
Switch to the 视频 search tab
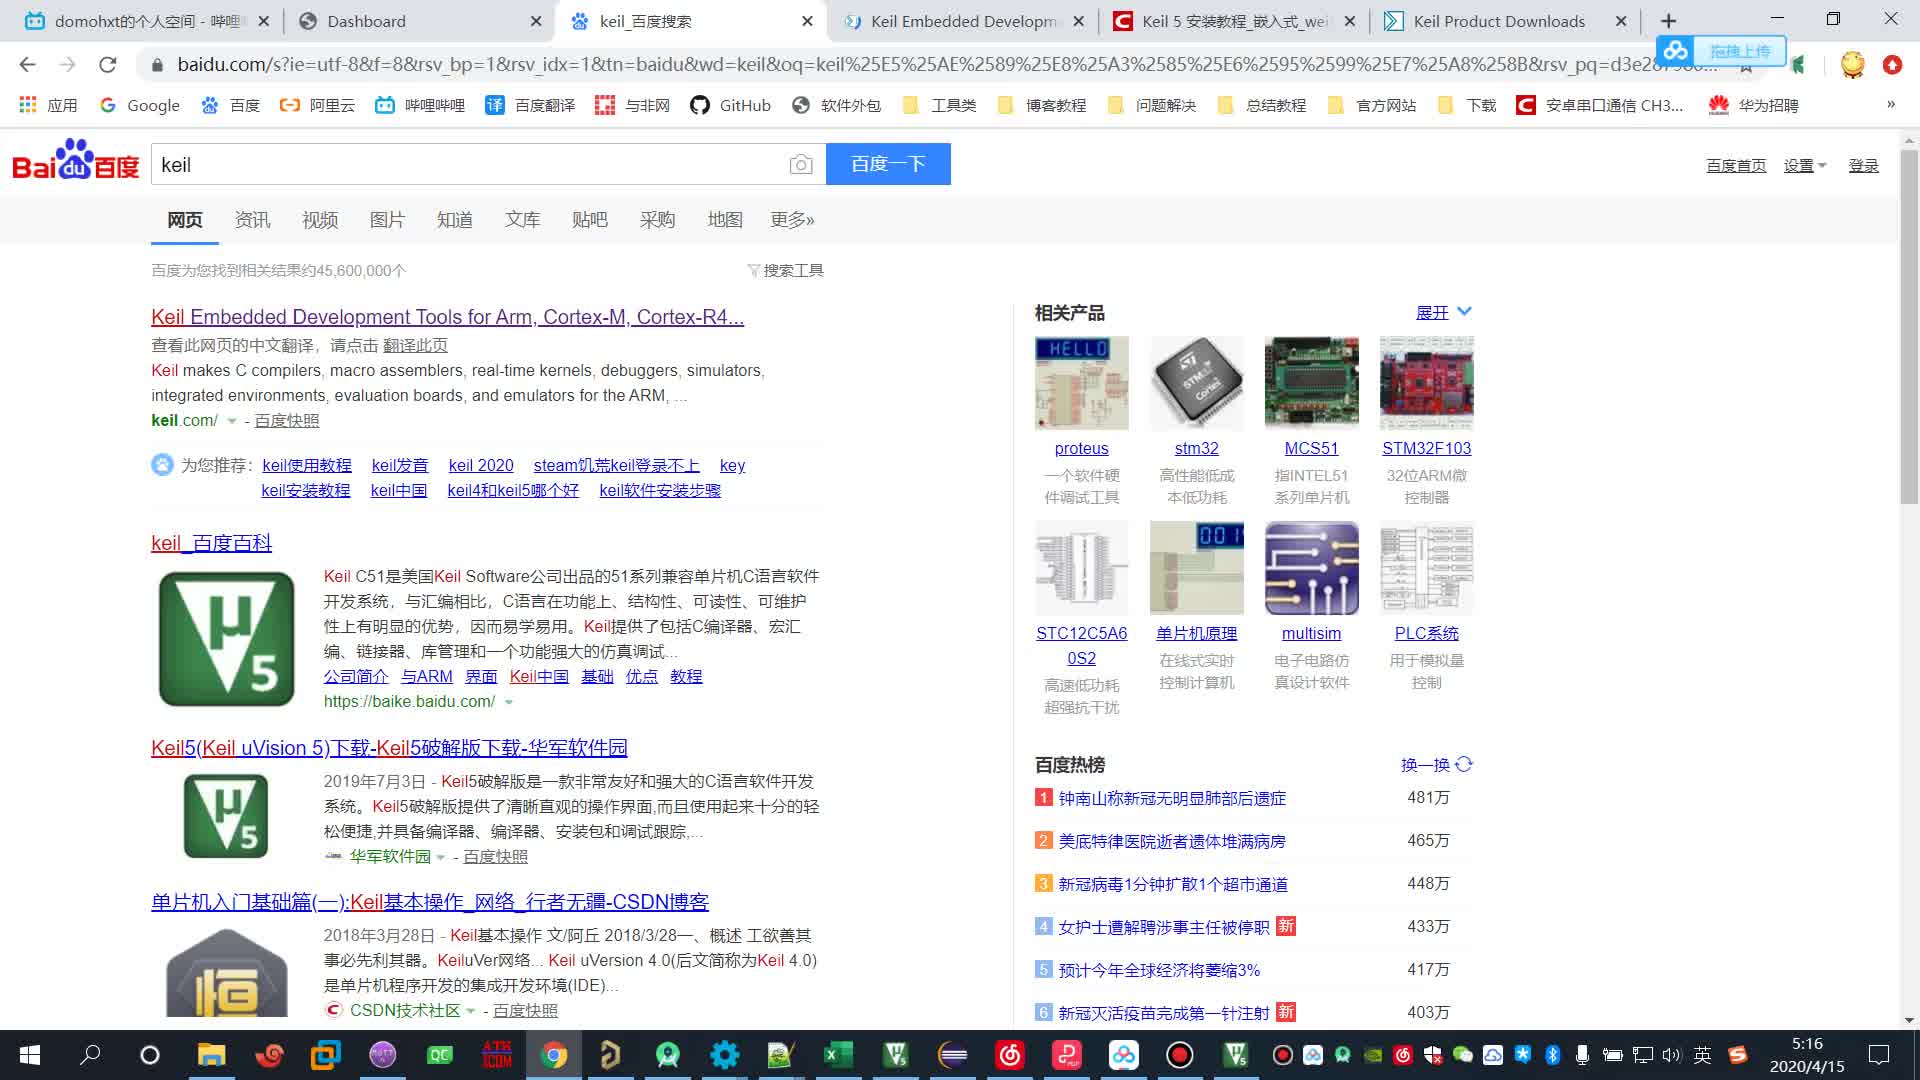coord(320,219)
